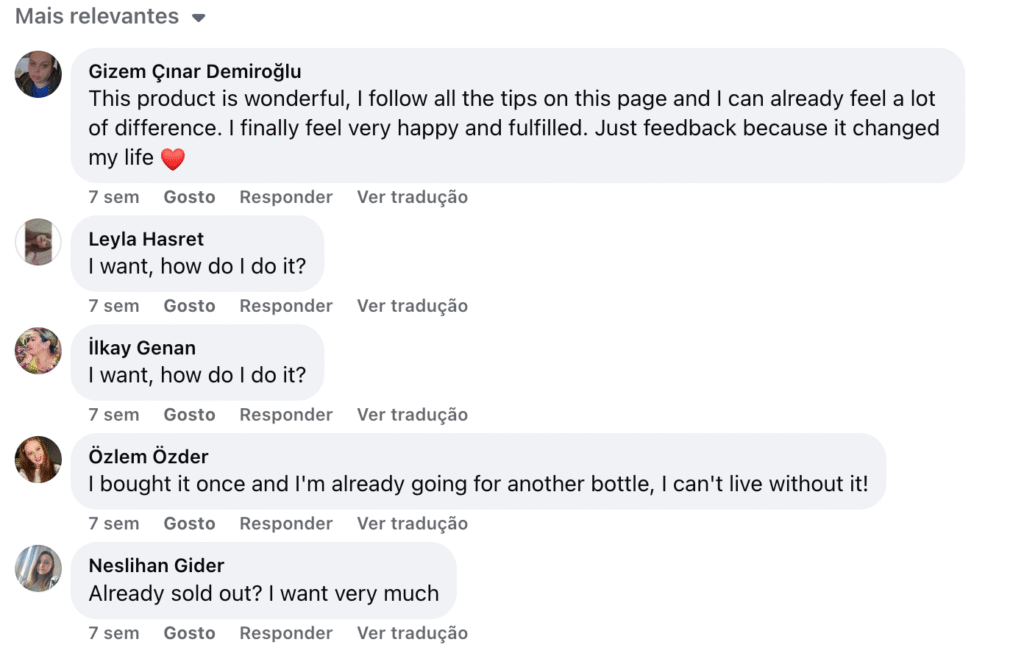
Task: Like Gizem's comment with Gosto
Action: (189, 197)
